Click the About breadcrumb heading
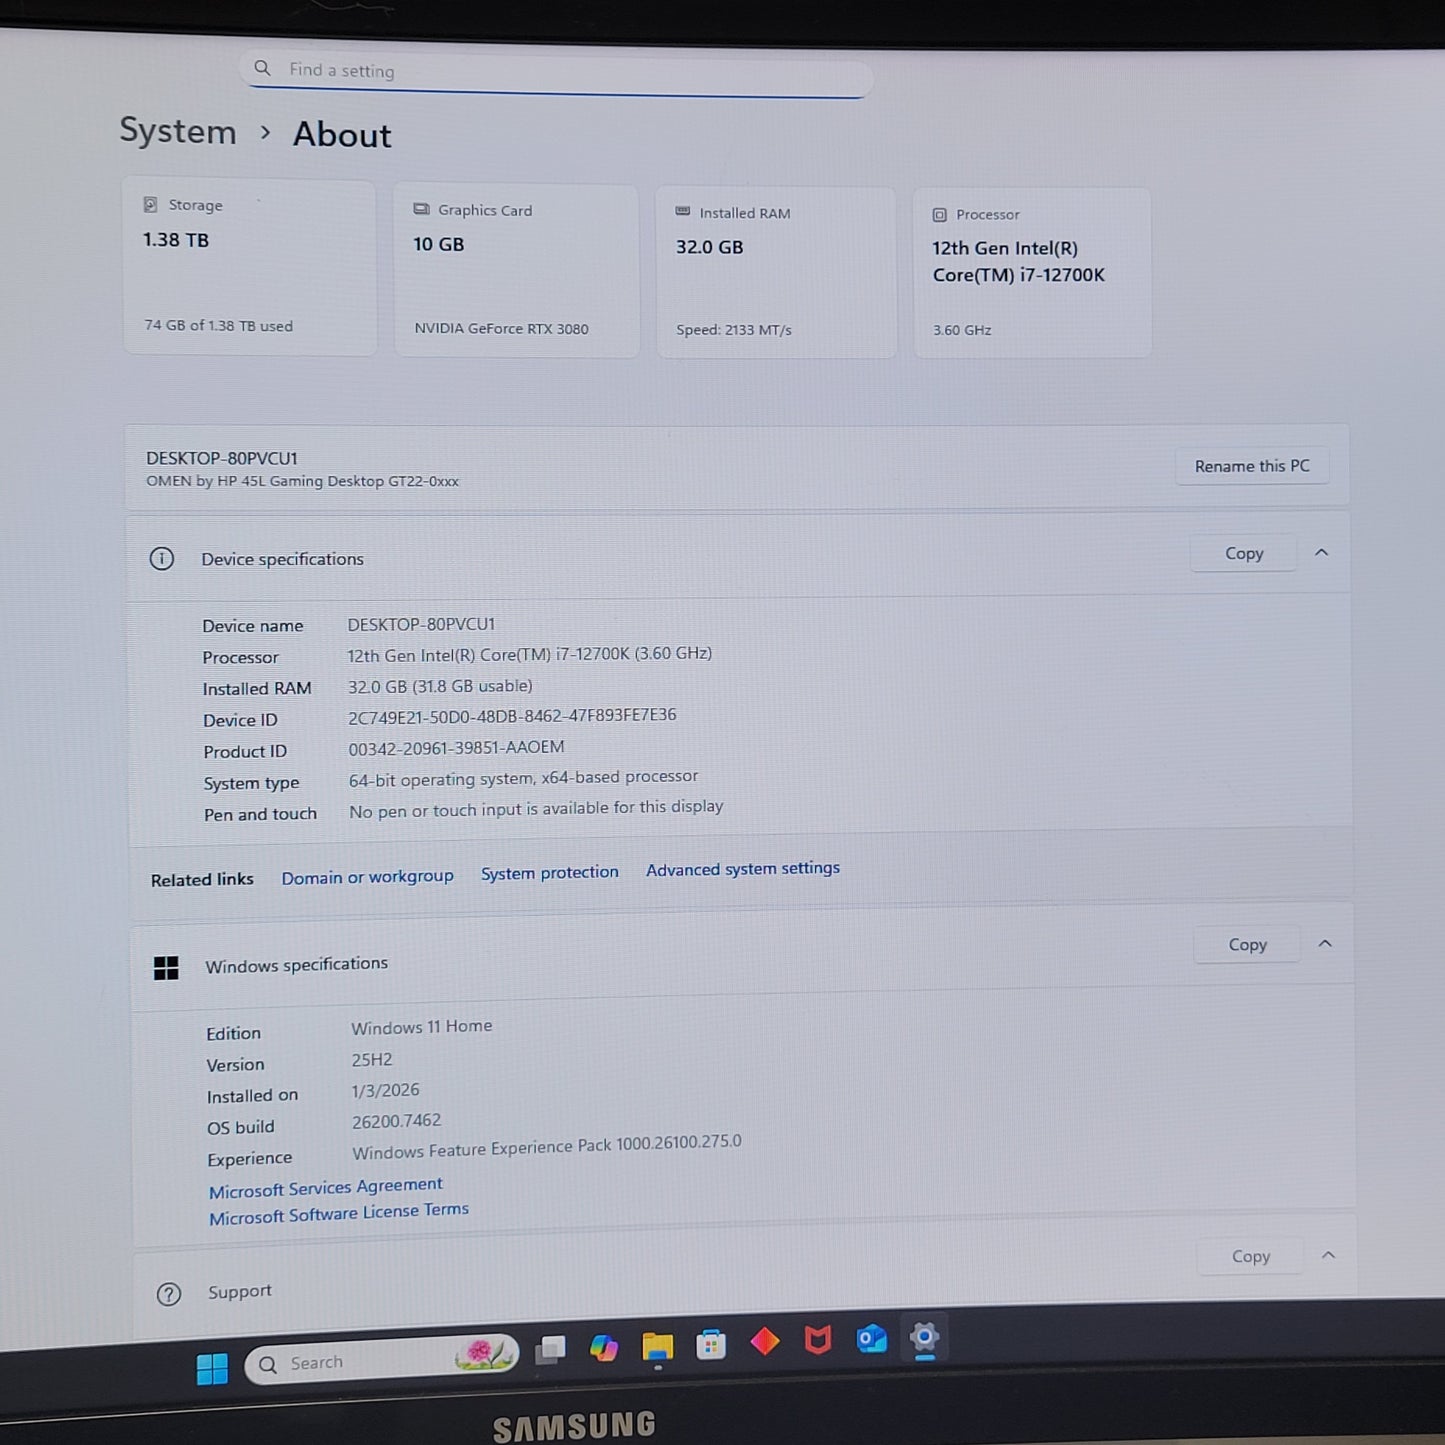The width and height of the screenshot is (1445, 1445). (x=342, y=134)
